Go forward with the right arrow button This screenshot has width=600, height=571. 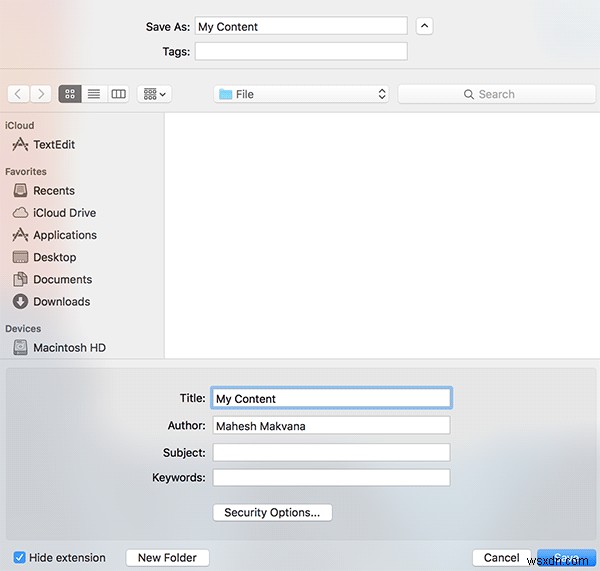[41, 94]
